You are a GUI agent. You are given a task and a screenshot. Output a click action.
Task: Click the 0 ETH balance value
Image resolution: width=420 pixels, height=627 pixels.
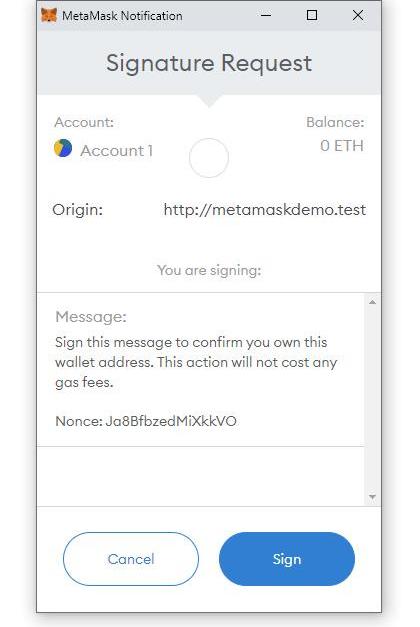pyautogui.click(x=342, y=146)
